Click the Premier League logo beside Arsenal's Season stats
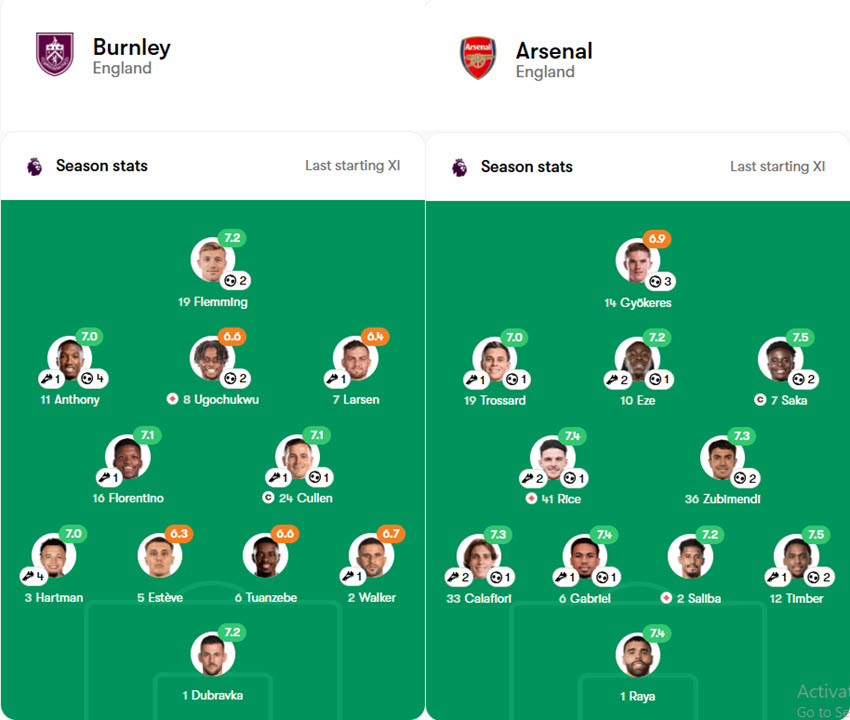Screen dimensions: 850x720 click(460, 166)
